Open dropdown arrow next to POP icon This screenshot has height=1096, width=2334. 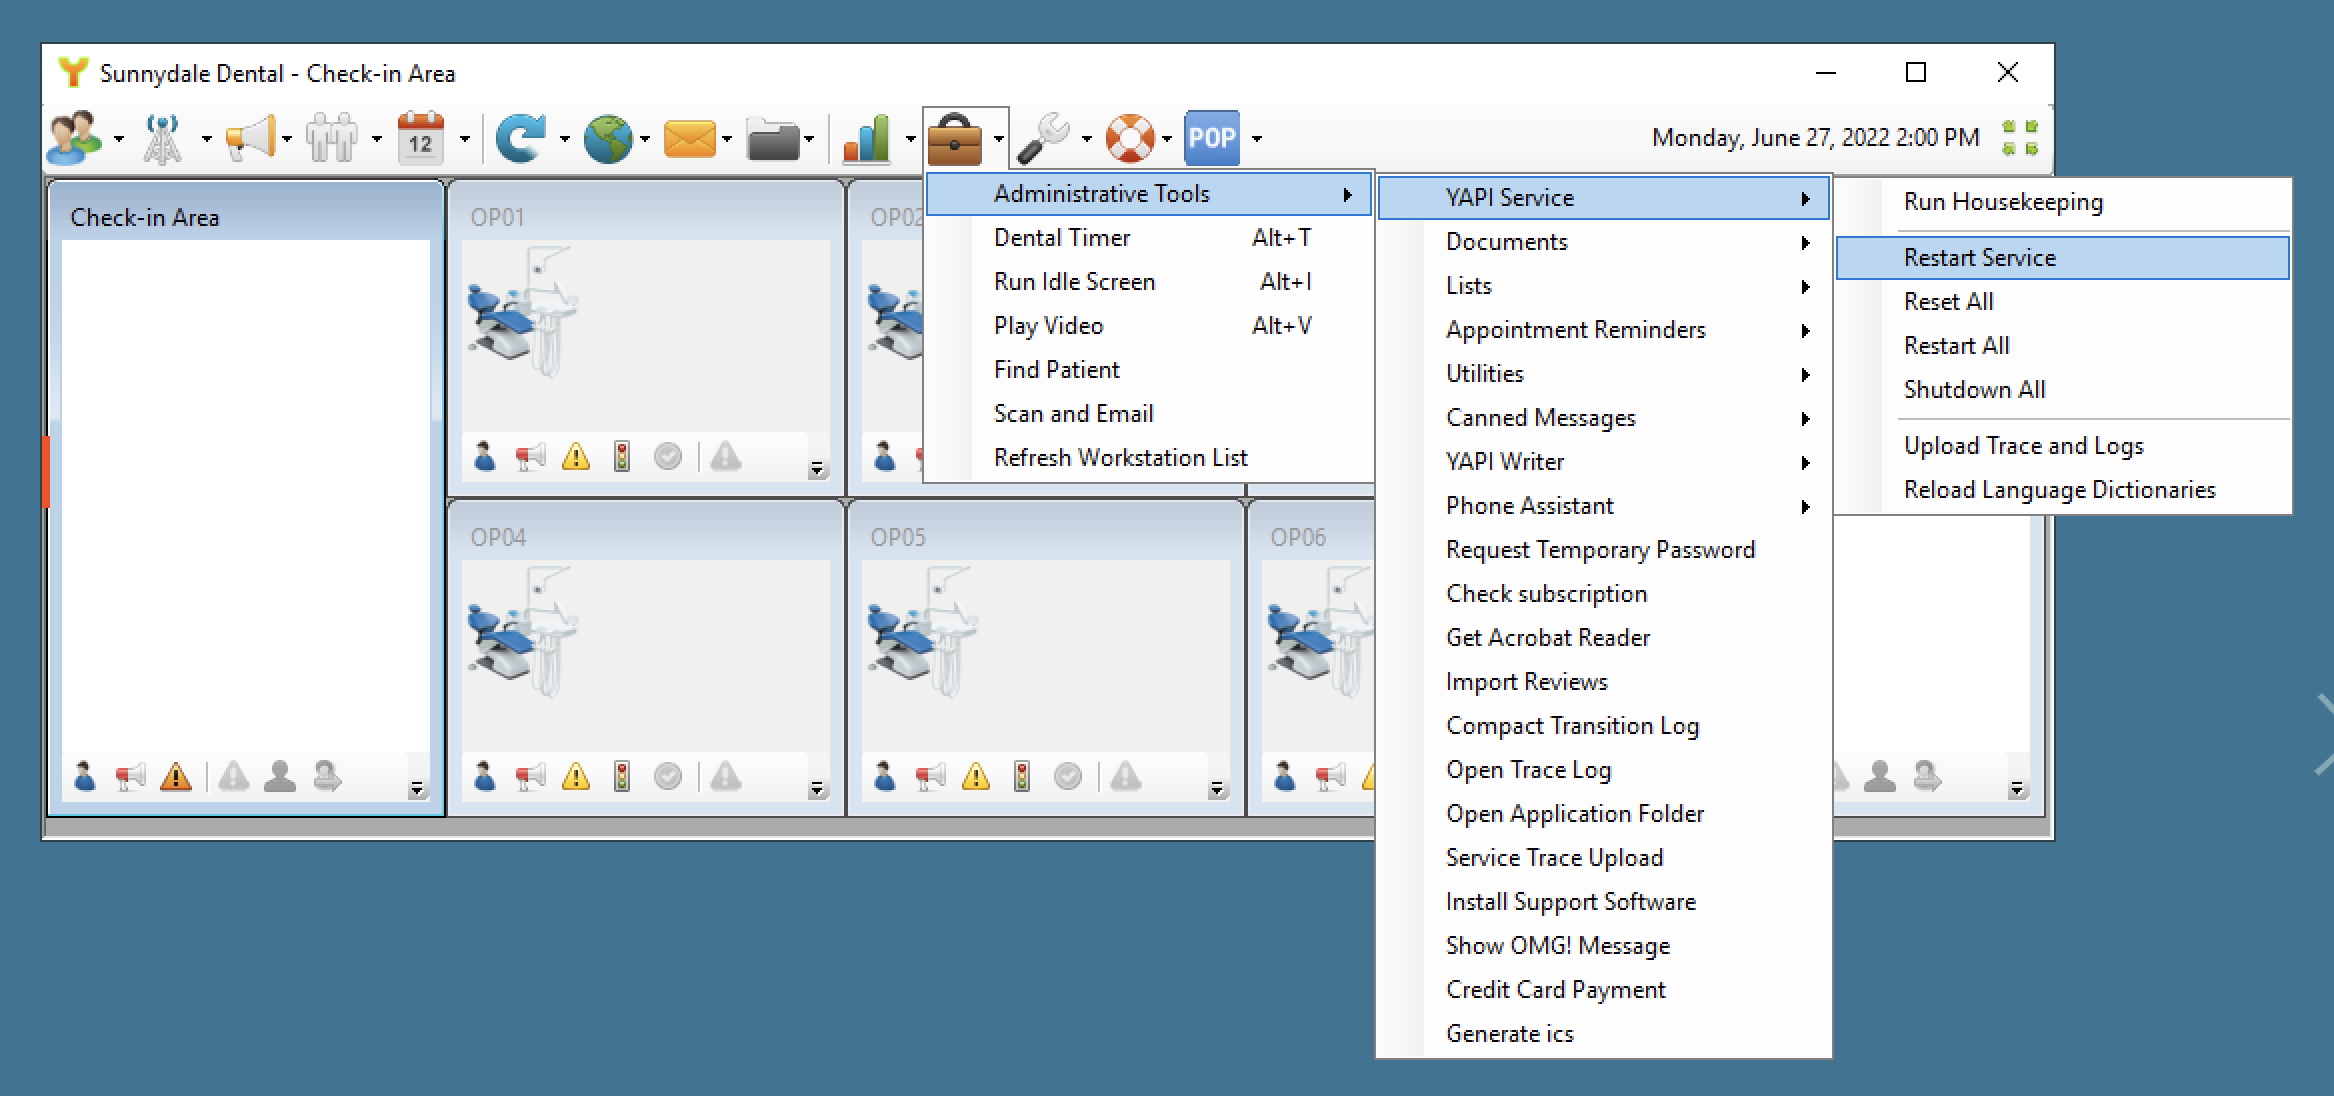(x=1256, y=139)
